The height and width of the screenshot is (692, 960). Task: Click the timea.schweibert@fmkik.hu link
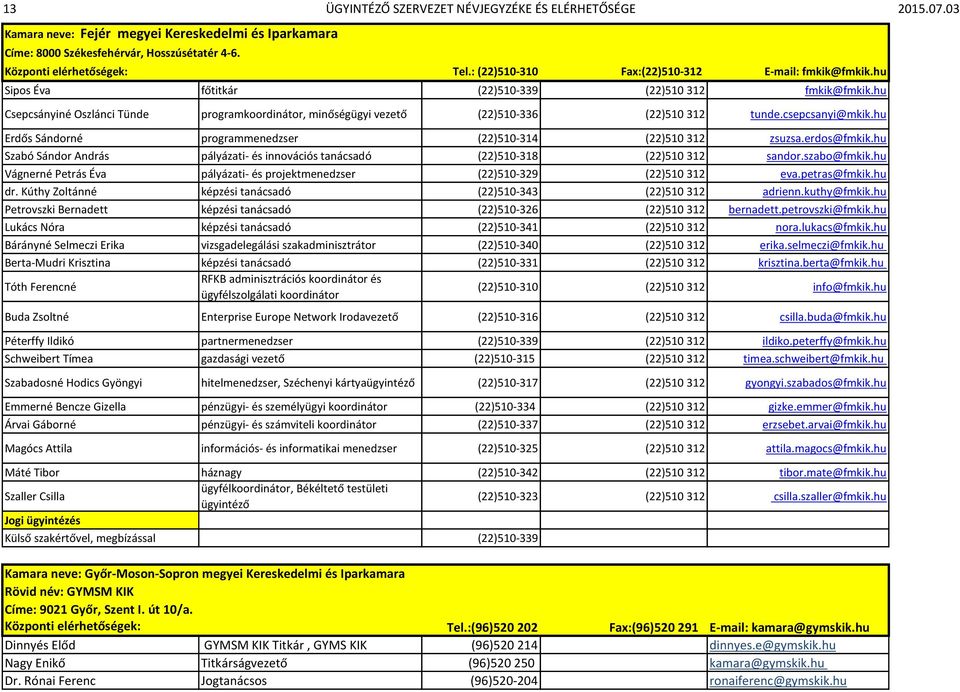point(815,359)
